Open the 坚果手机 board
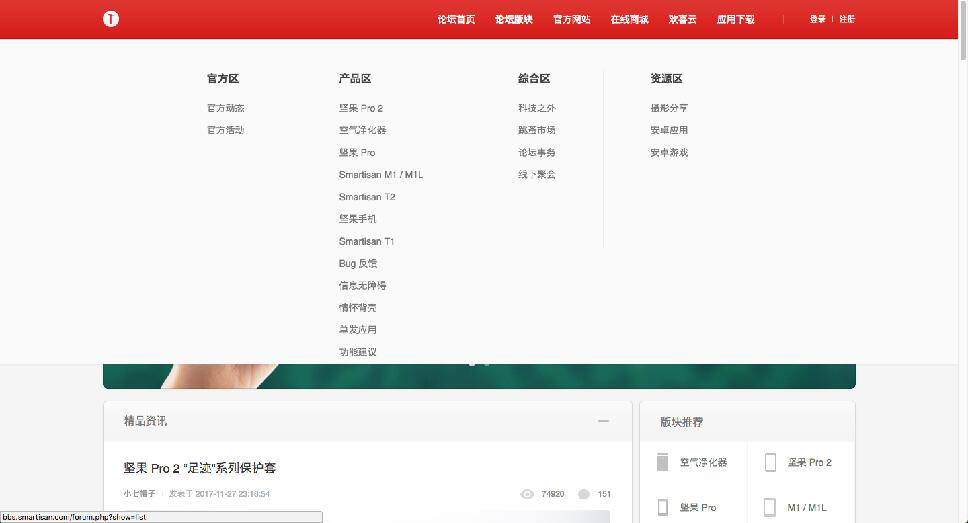The width and height of the screenshot is (968, 523). 357,219
